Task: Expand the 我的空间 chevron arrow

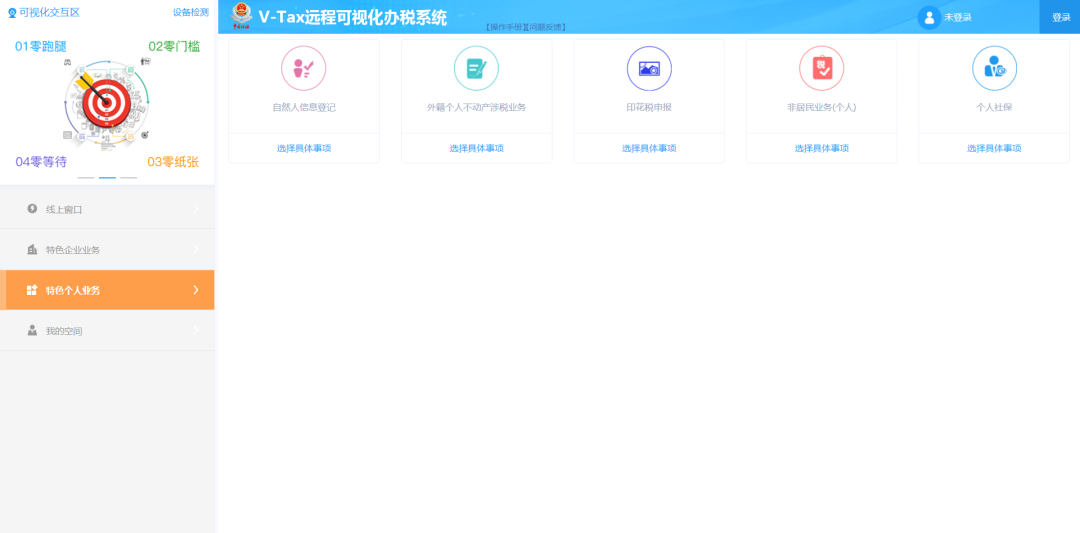Action: (196, 330)
